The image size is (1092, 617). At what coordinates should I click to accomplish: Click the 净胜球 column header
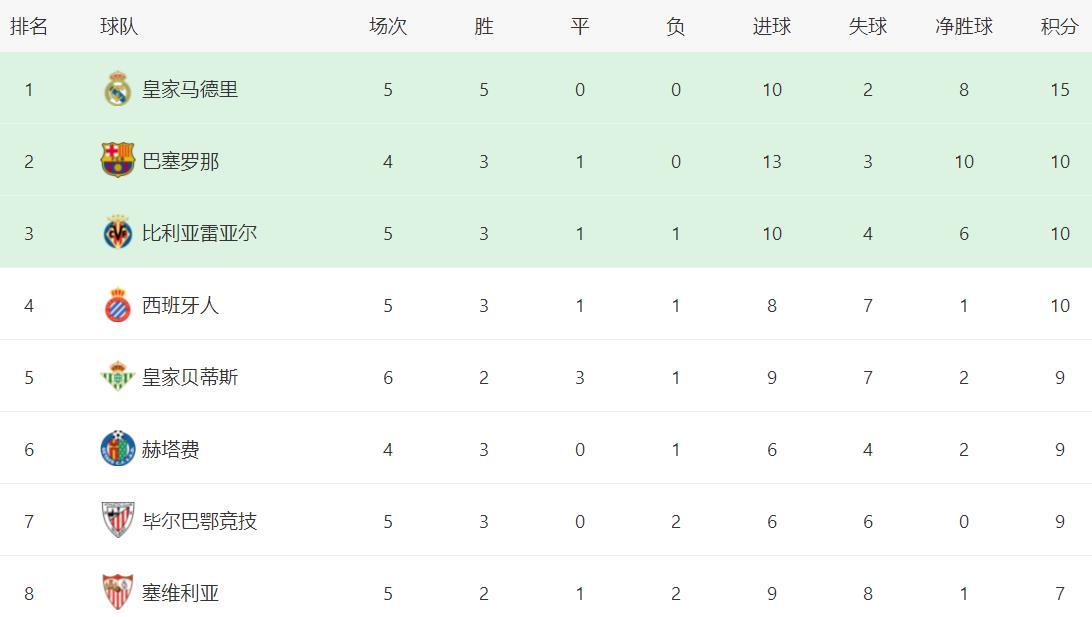(x=964, y=27)
